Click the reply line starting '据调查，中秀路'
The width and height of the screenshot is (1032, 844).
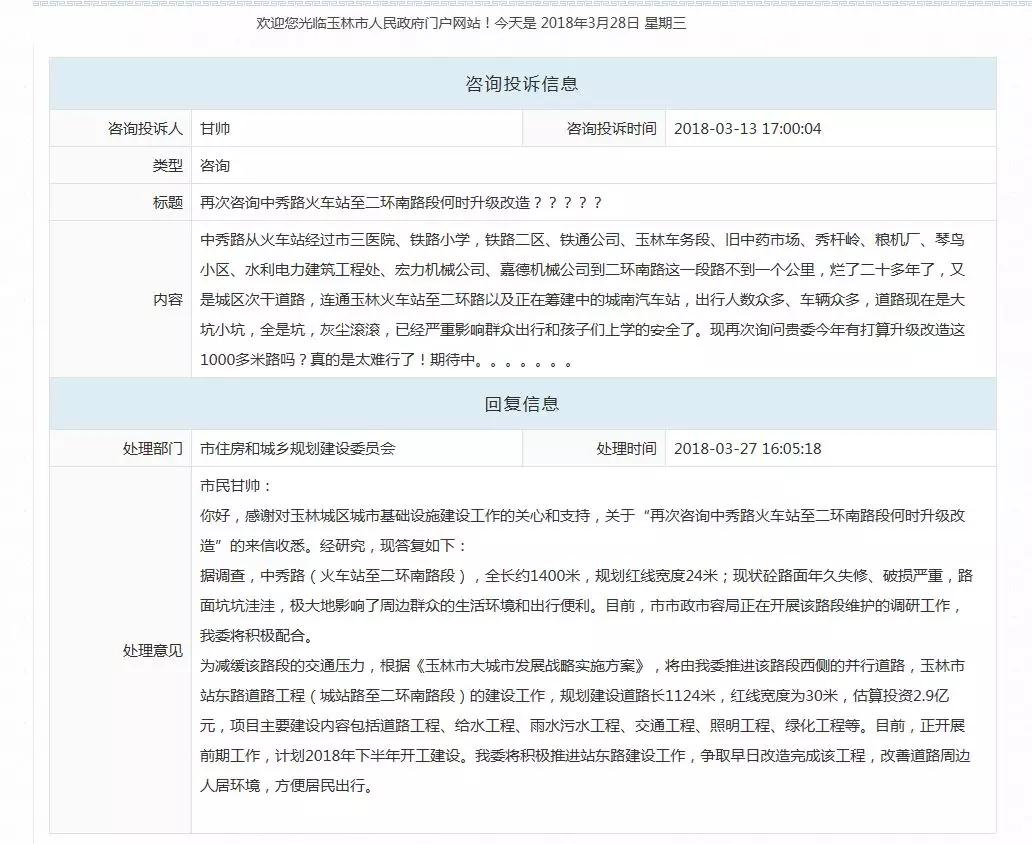click(586, 575)
